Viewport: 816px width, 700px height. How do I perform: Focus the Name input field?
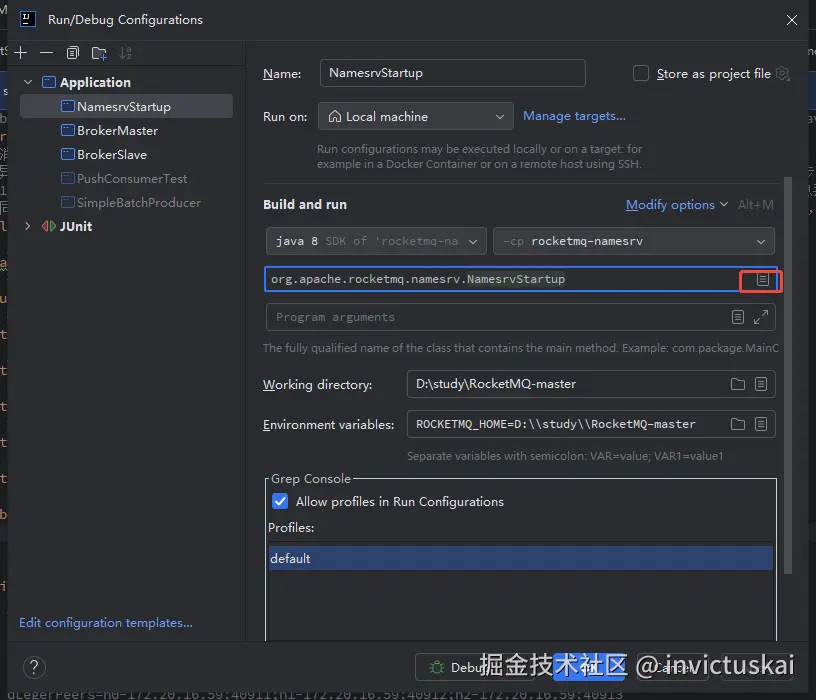point(453,73)
